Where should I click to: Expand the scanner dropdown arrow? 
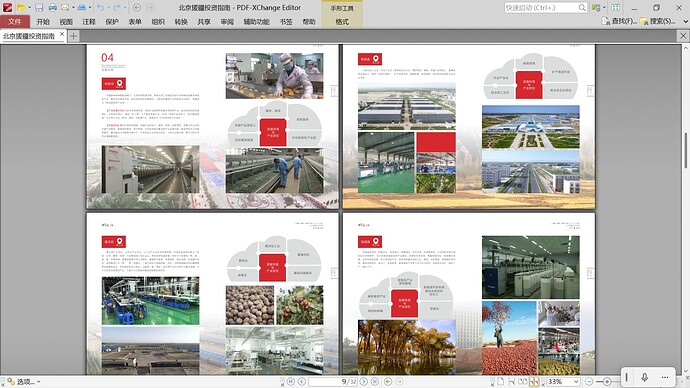90,7
